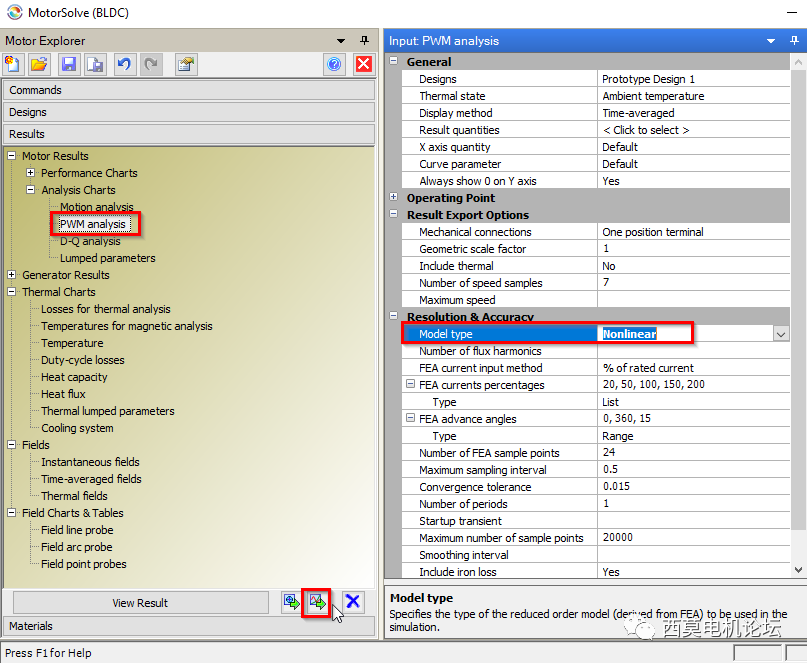Open the properties/settings toolbar icon
The height and width of the screenshot is (663, 807).
[186, 64]
